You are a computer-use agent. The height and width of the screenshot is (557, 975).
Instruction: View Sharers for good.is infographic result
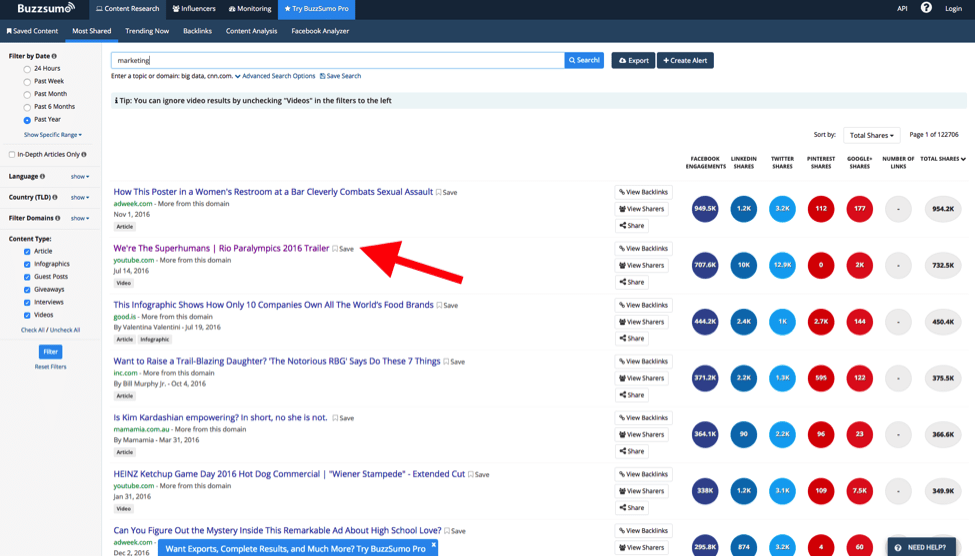click(642, 322)
